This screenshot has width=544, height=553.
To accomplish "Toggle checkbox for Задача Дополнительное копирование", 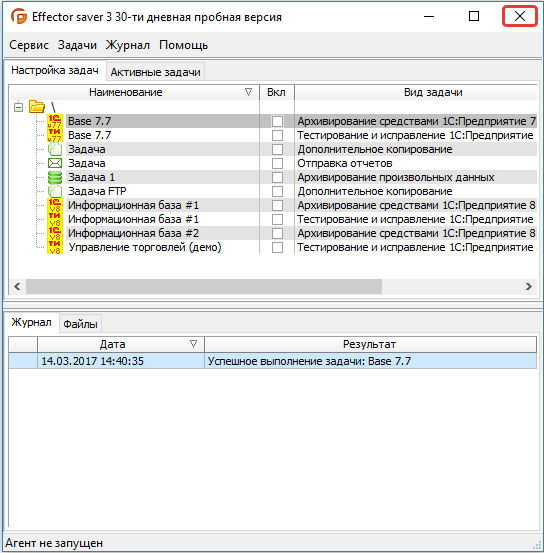I will click(277, 150).
